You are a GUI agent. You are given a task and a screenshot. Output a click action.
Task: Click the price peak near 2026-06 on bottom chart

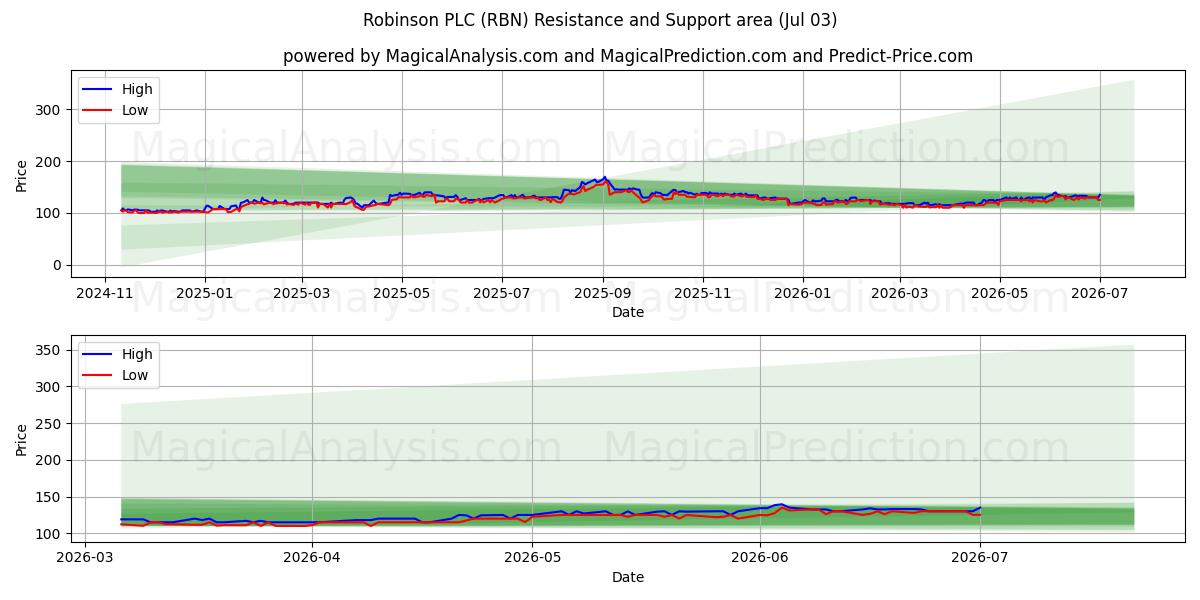[x=780, y=504]
